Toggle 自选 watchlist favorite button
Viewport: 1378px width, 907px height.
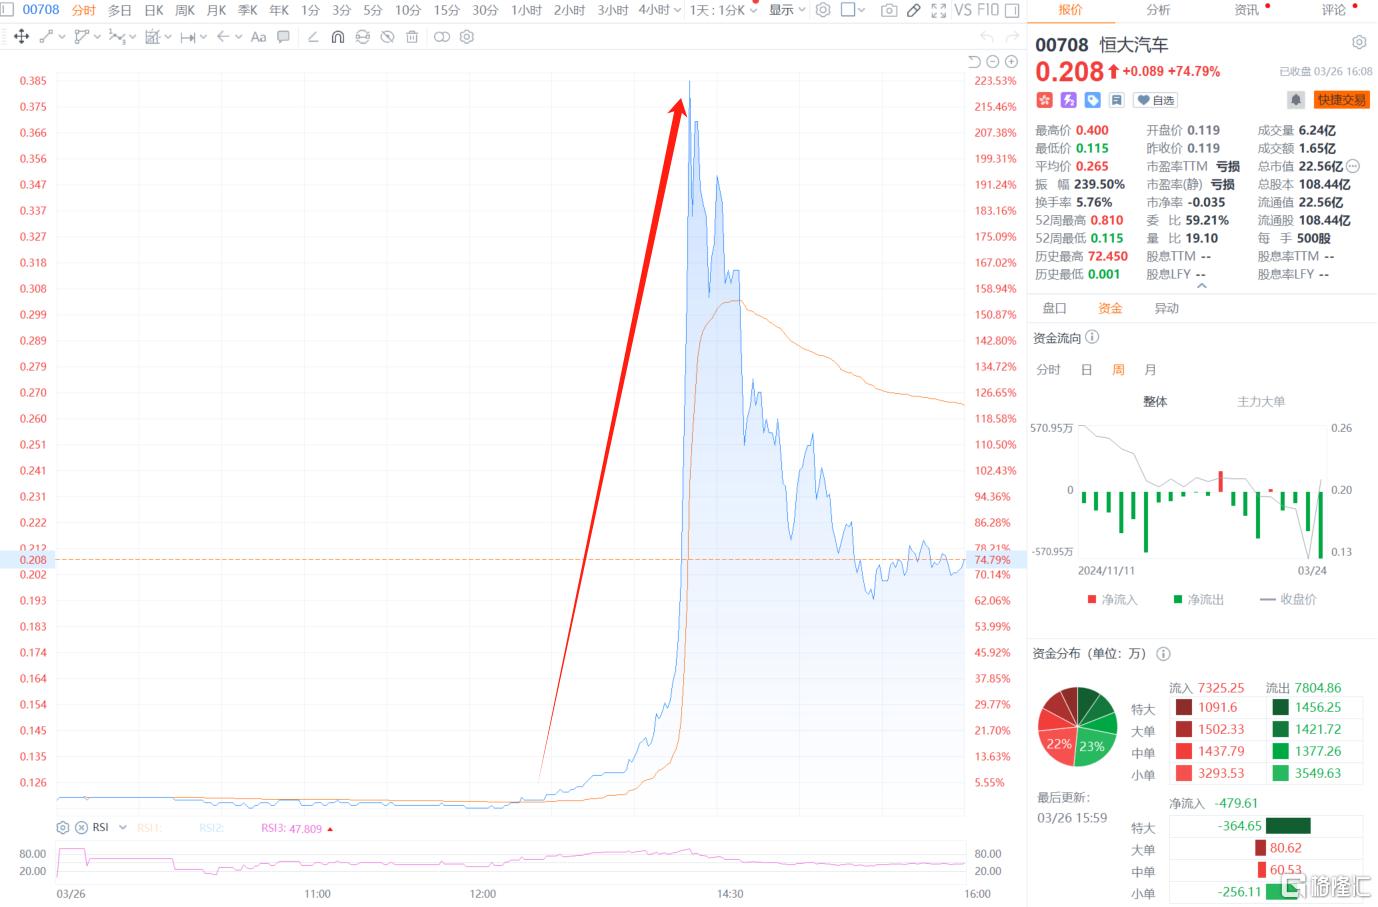click(x=1156, y=100)
